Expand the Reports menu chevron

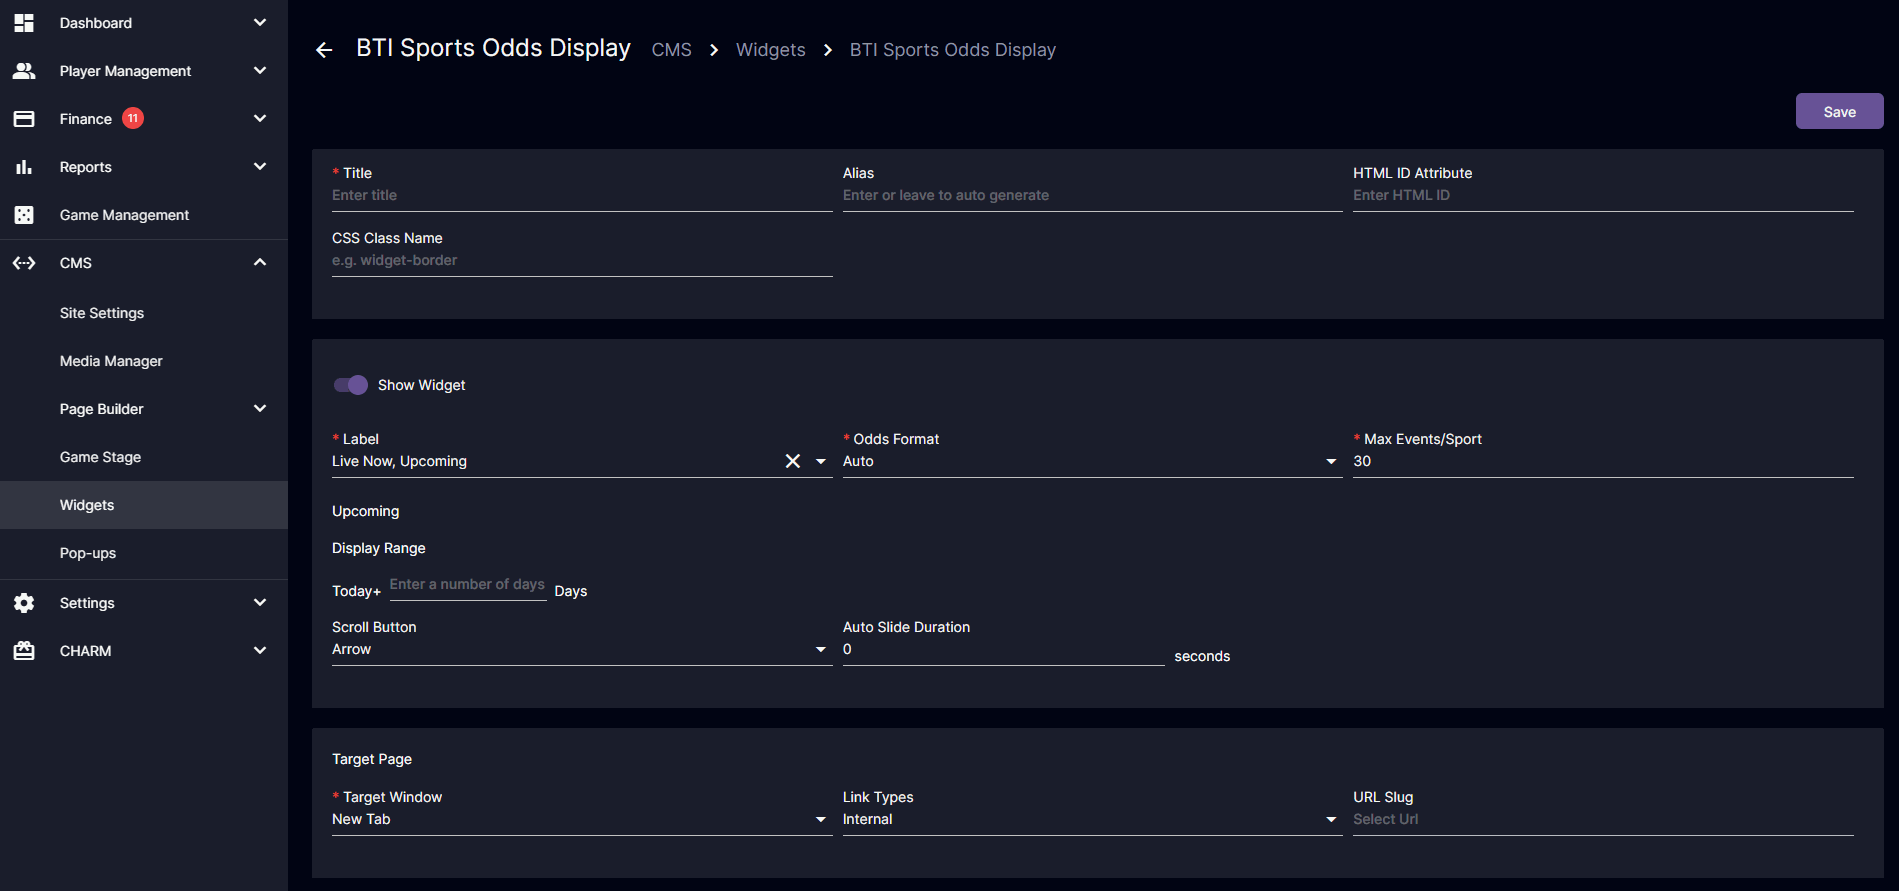click(260, 167)
